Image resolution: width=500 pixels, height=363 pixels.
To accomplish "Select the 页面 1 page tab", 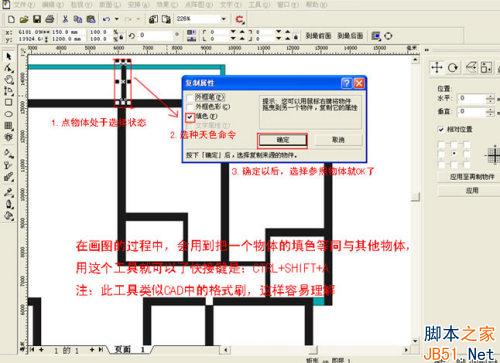I will click(x=130, y=350).
